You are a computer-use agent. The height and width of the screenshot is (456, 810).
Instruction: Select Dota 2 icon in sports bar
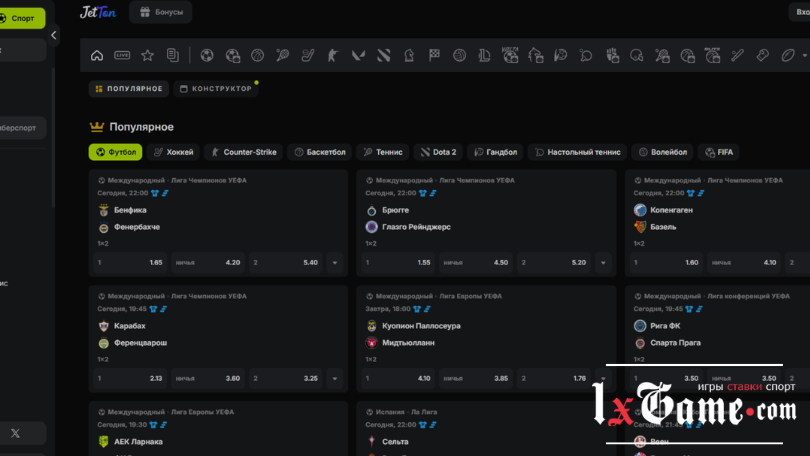click(x=383, y=55)
